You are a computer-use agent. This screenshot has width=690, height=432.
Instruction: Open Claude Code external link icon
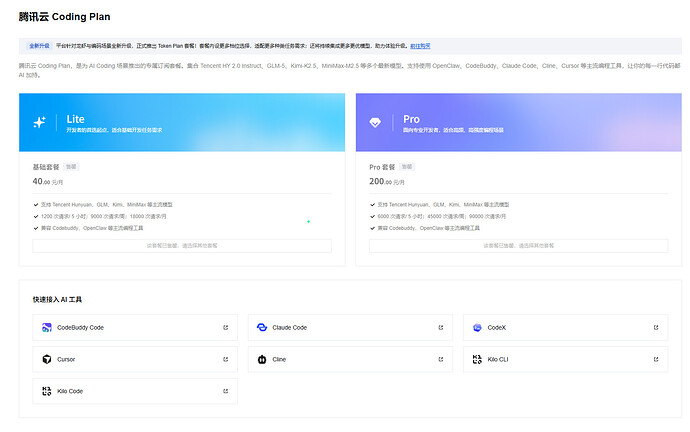coord(440,327)
